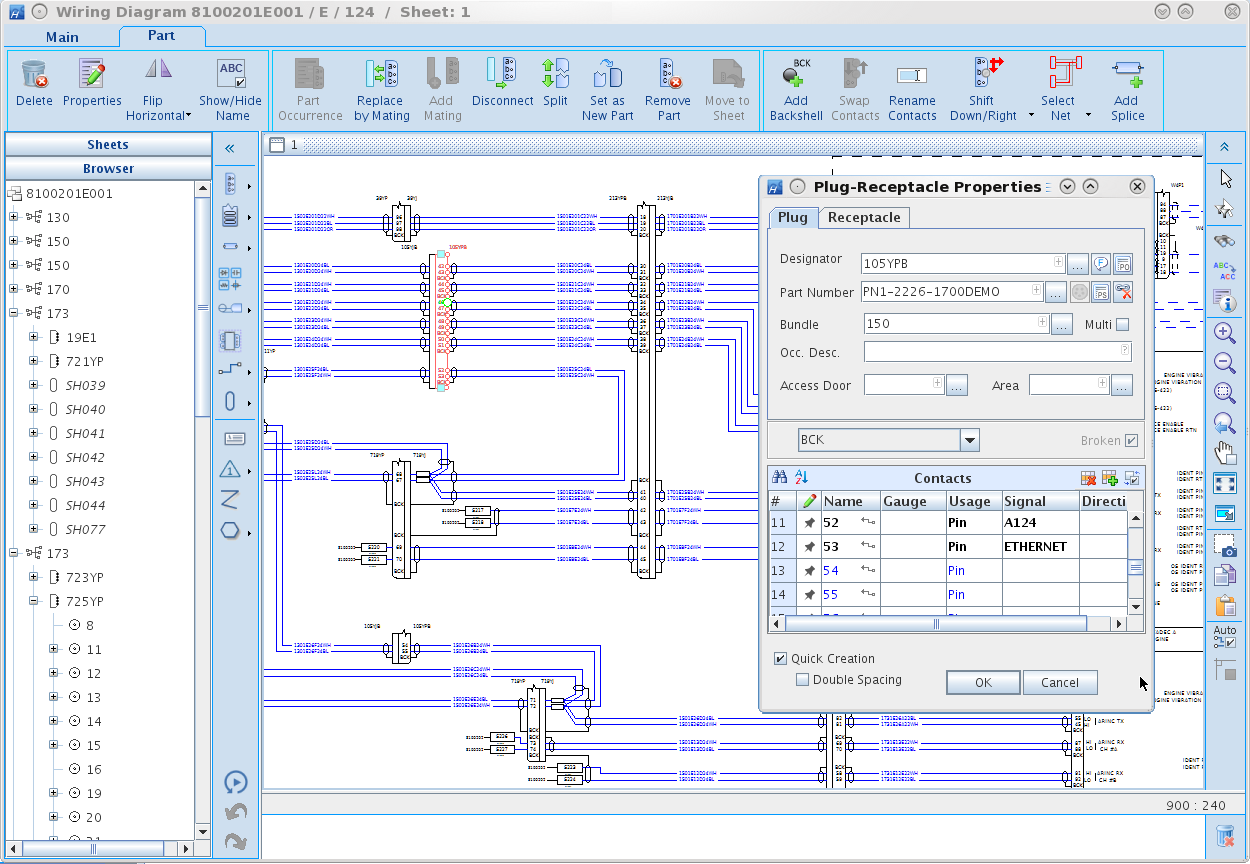The width and height of the screenshot is (1250, 864).
Task: Switch to the Receptacle tab
Action: 864,217
